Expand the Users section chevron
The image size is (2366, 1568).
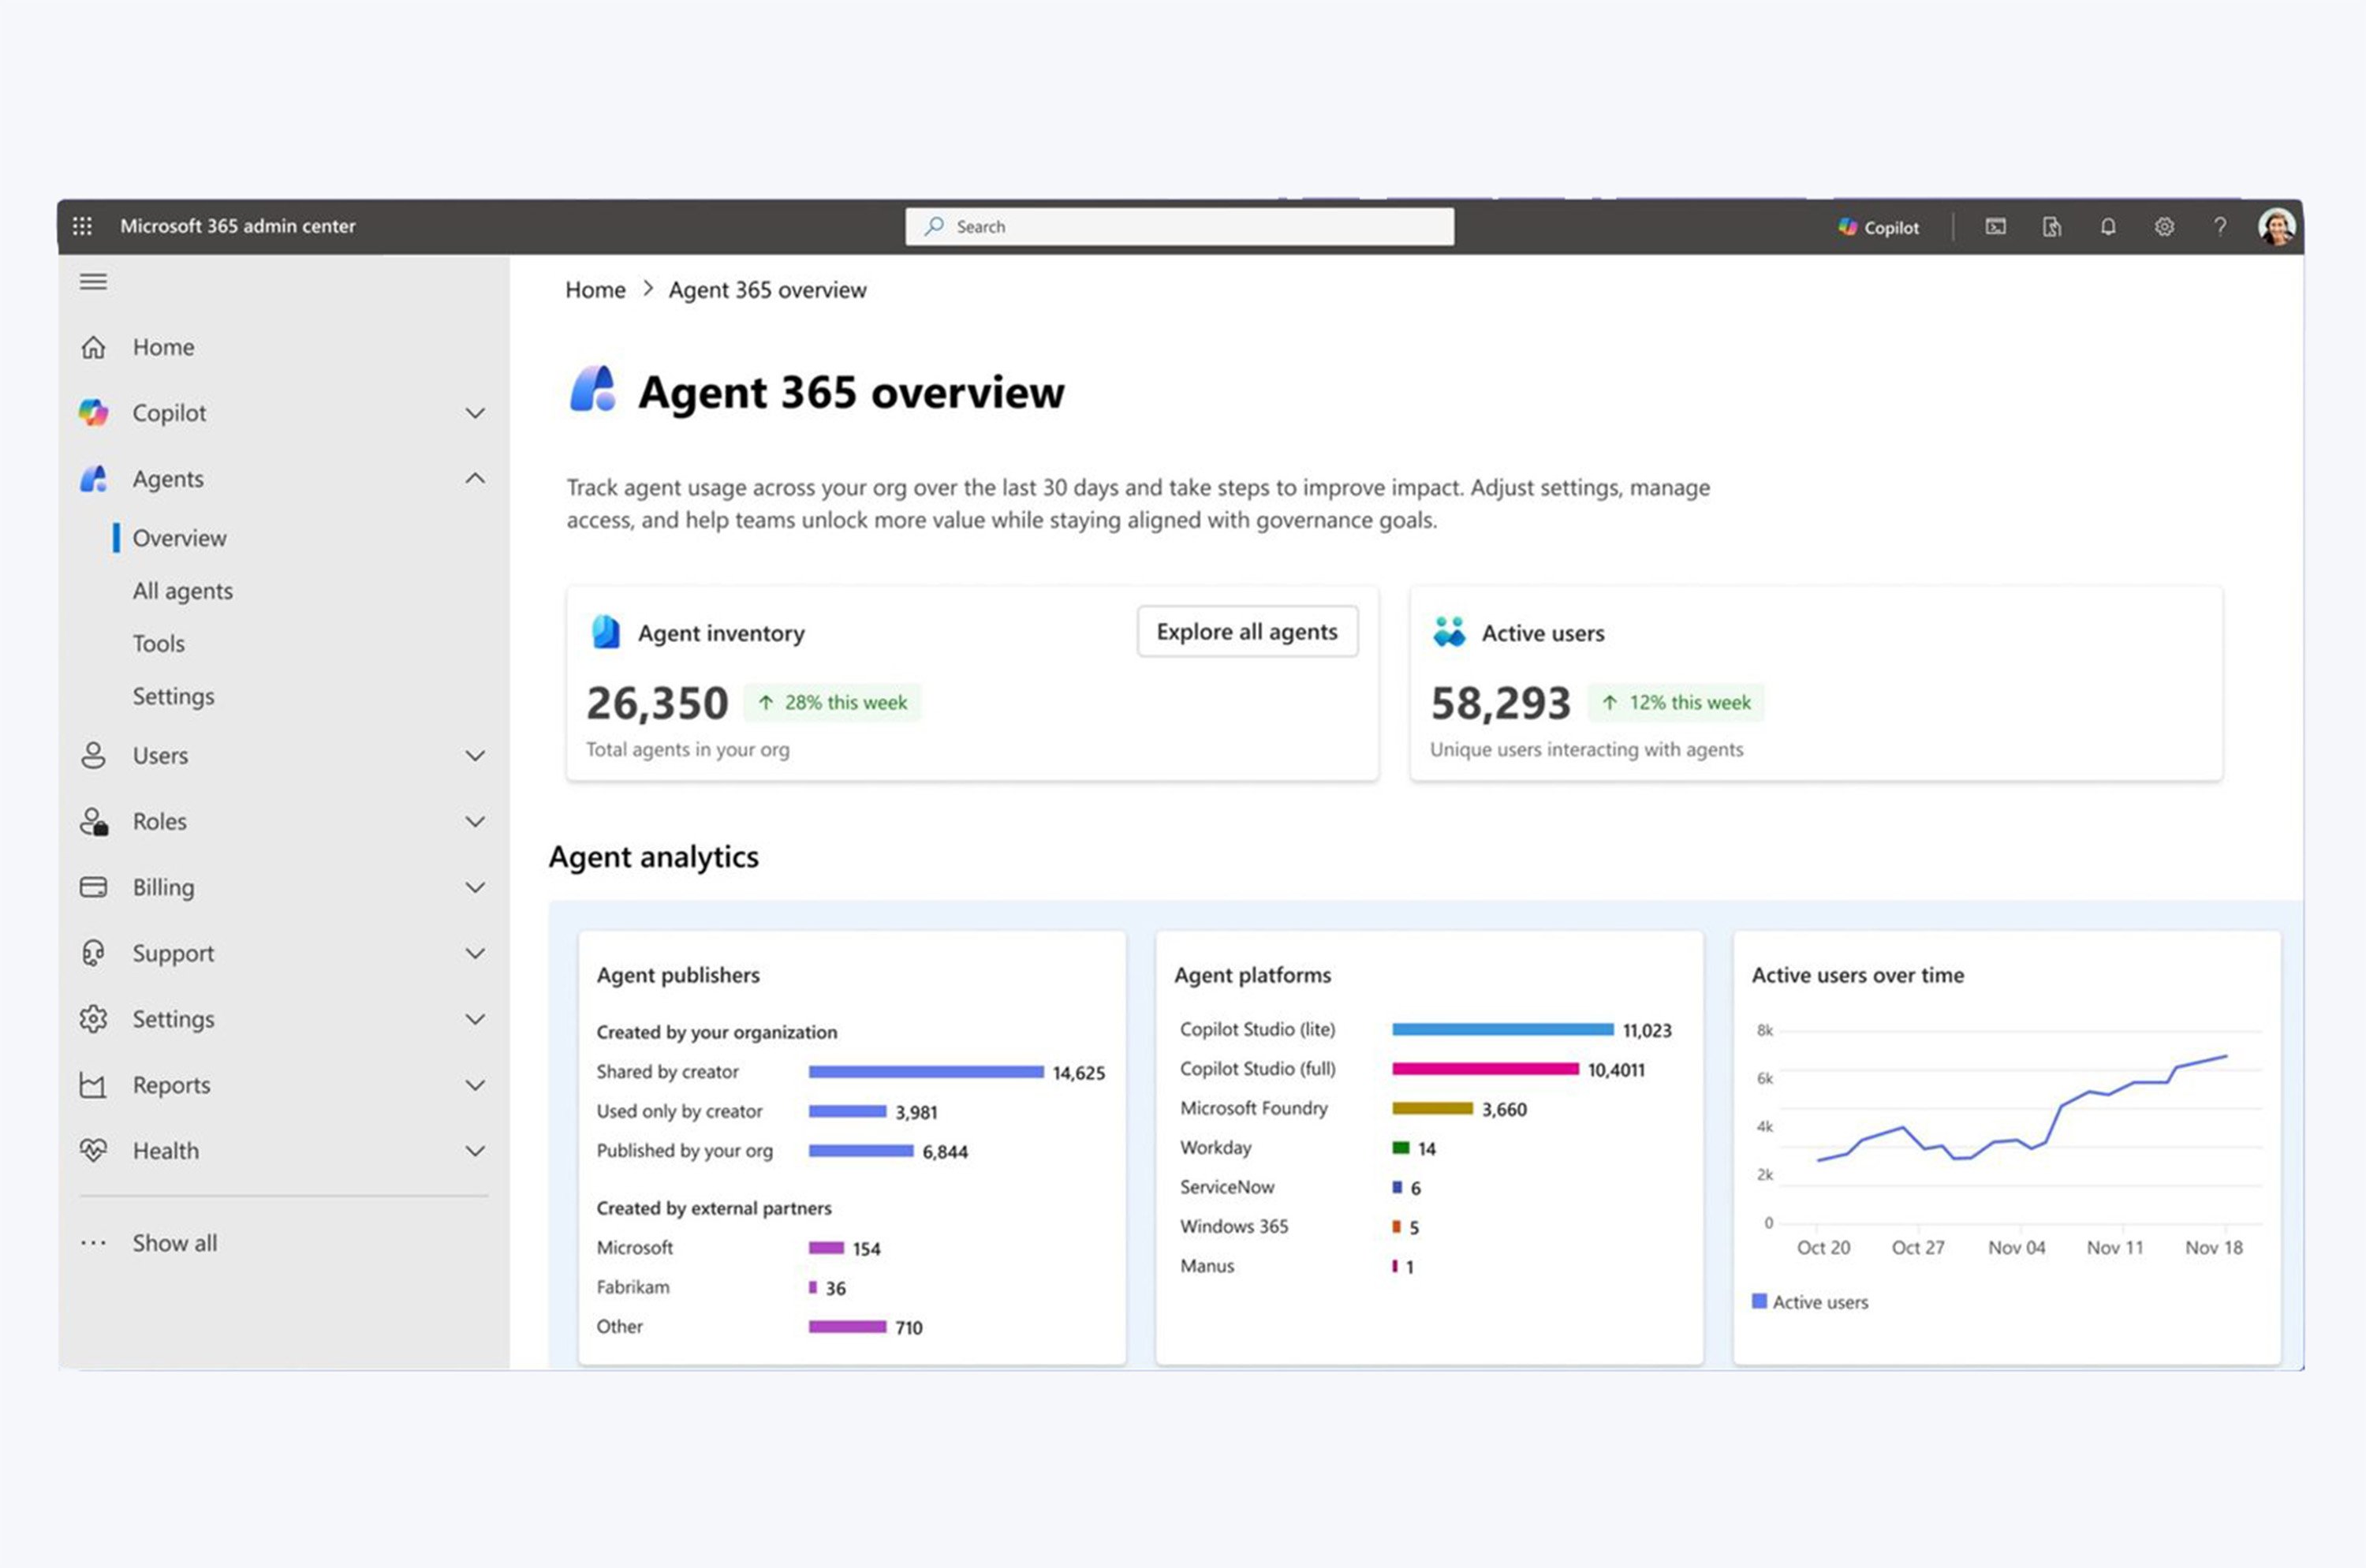tap(476, 756)
